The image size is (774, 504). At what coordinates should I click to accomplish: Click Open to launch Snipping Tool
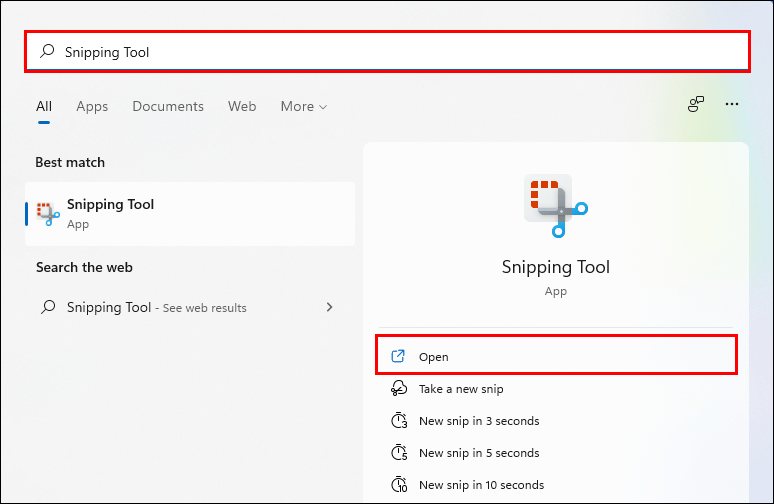556,355
